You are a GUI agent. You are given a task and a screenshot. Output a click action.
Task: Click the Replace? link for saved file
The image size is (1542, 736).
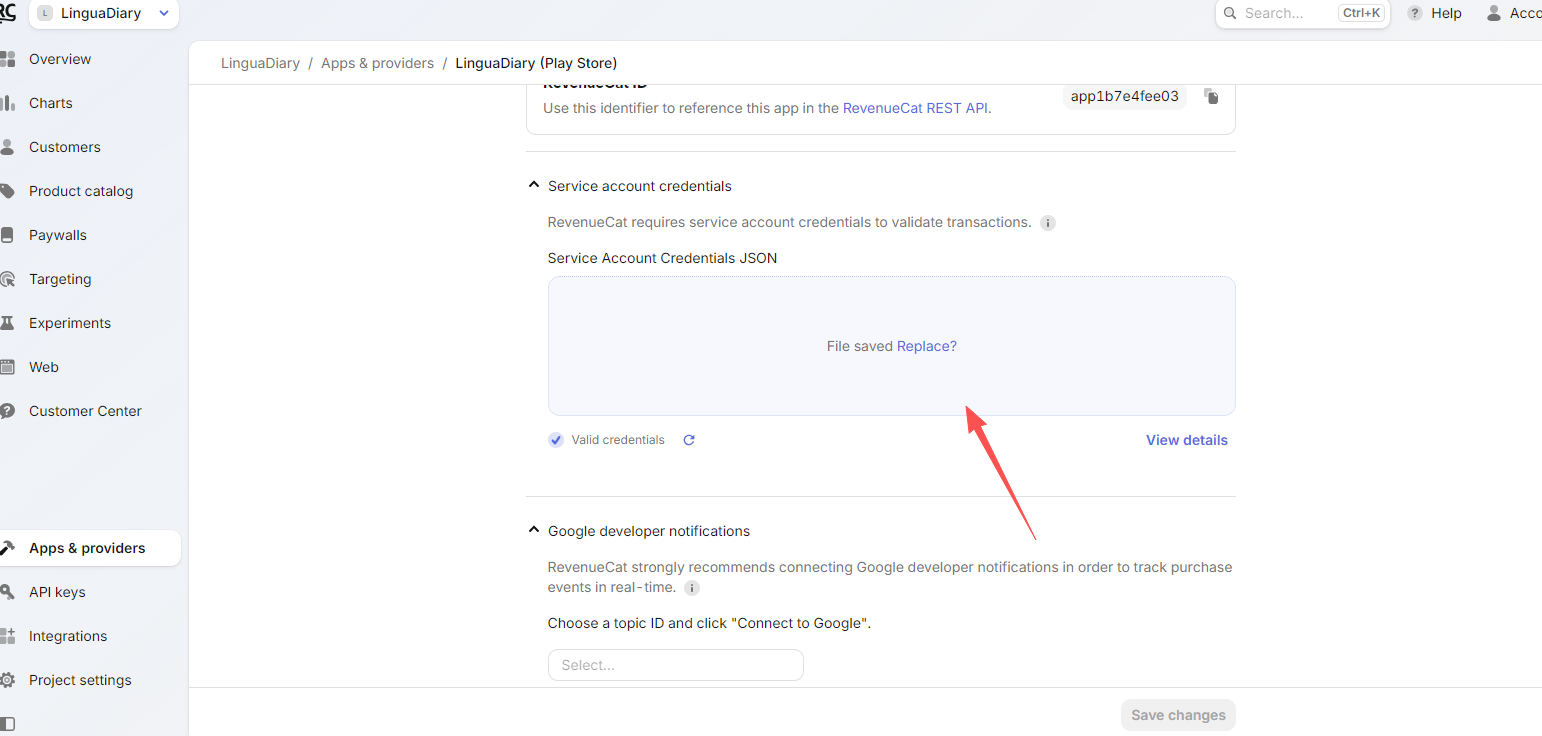coord(927,346)
